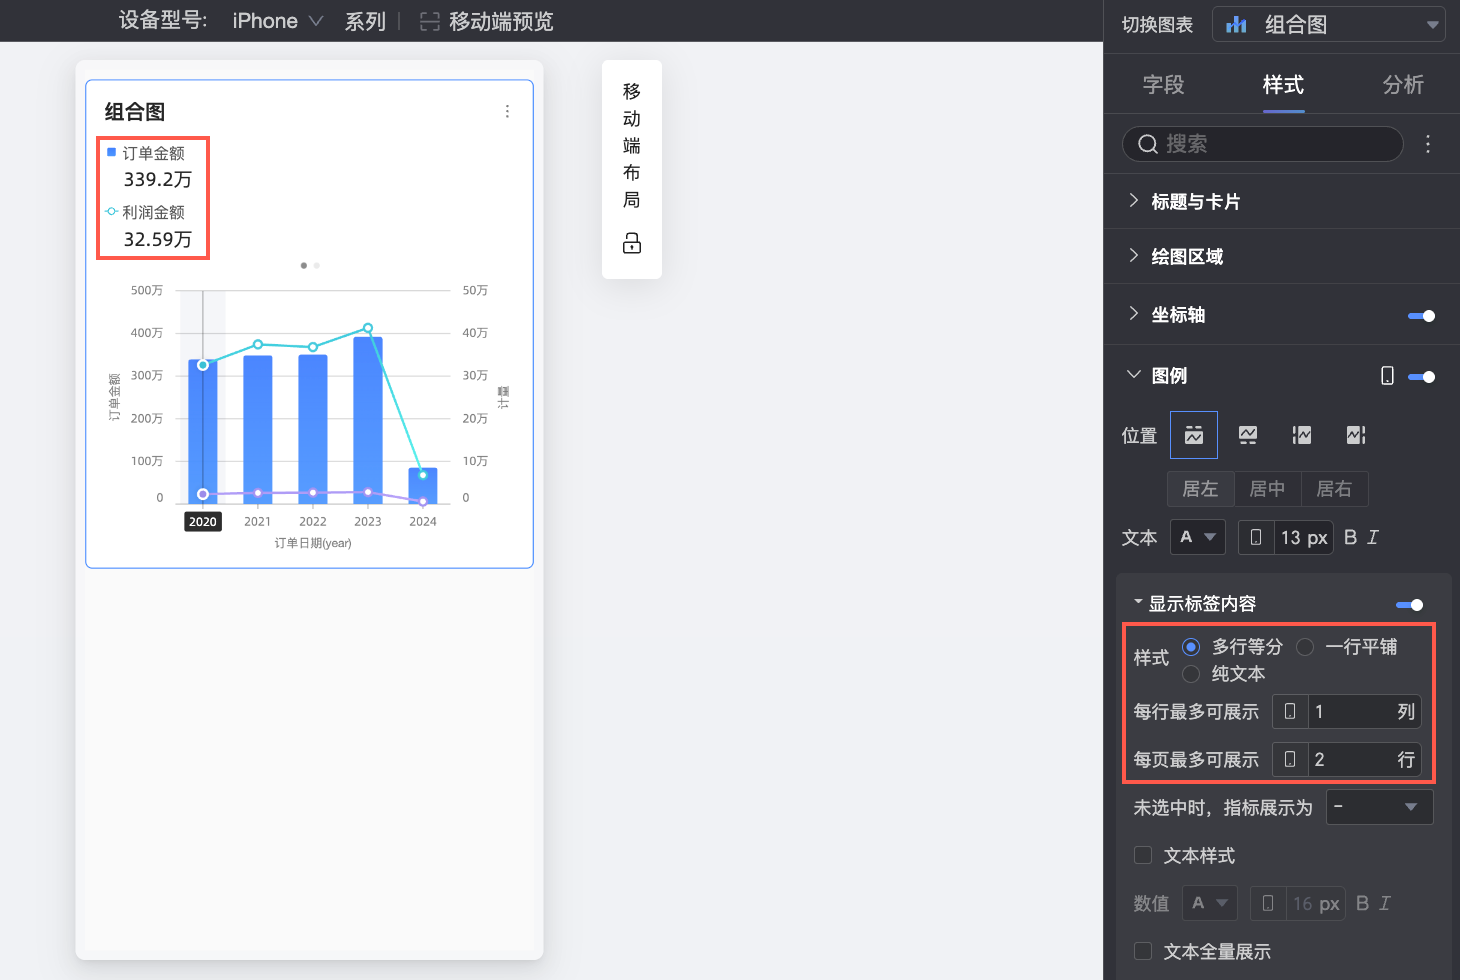This screenshot has height=980, width=1460.
Task: Click the mobile icon in 数值 row
Action: (x=1268, y=903)
